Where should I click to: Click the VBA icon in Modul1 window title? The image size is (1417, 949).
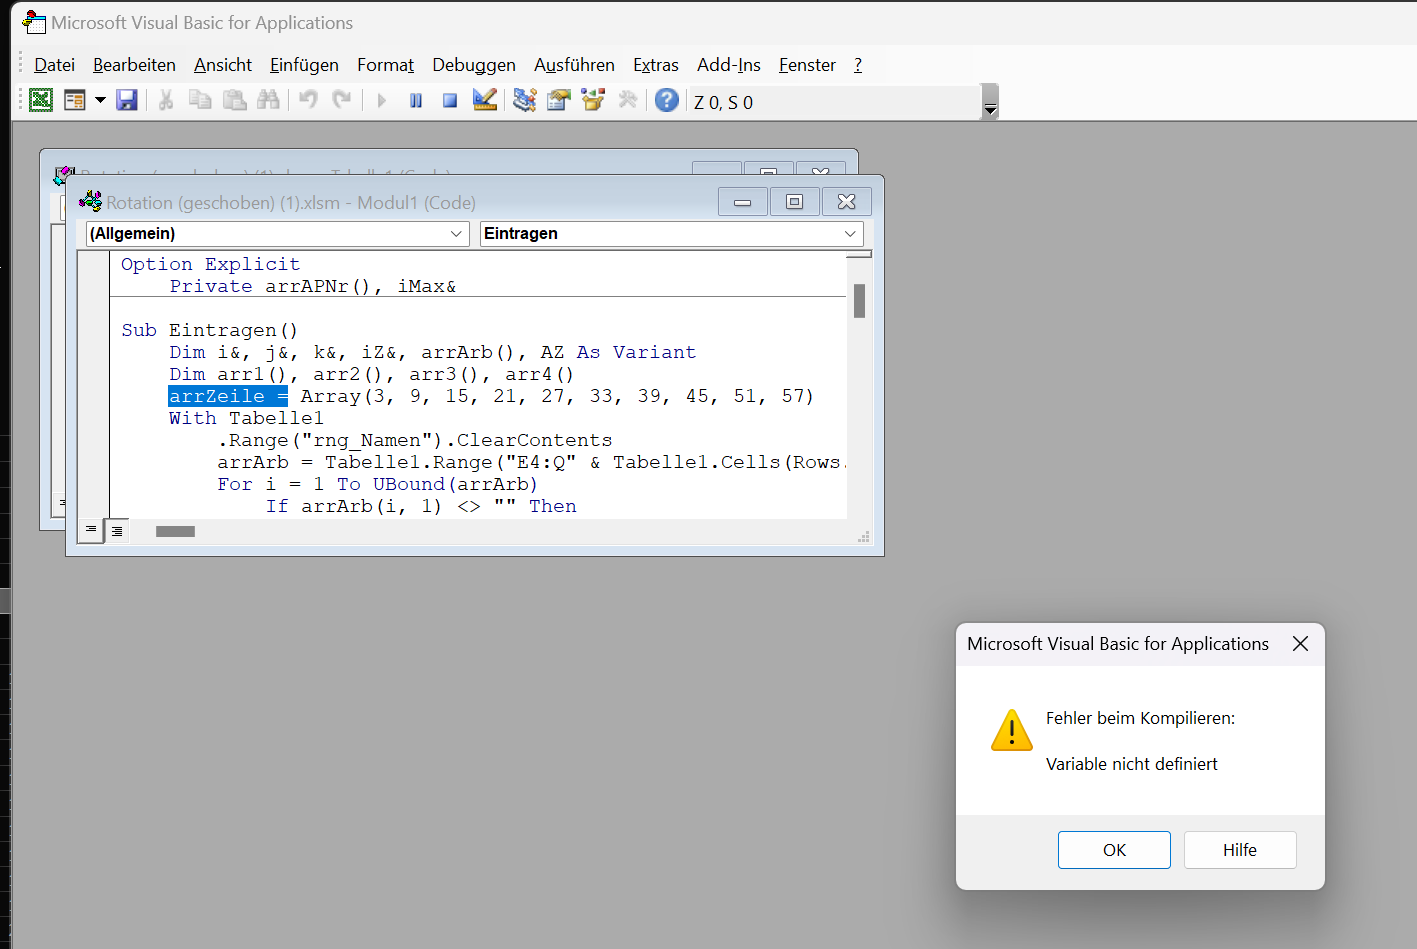(x=90, y=202)
